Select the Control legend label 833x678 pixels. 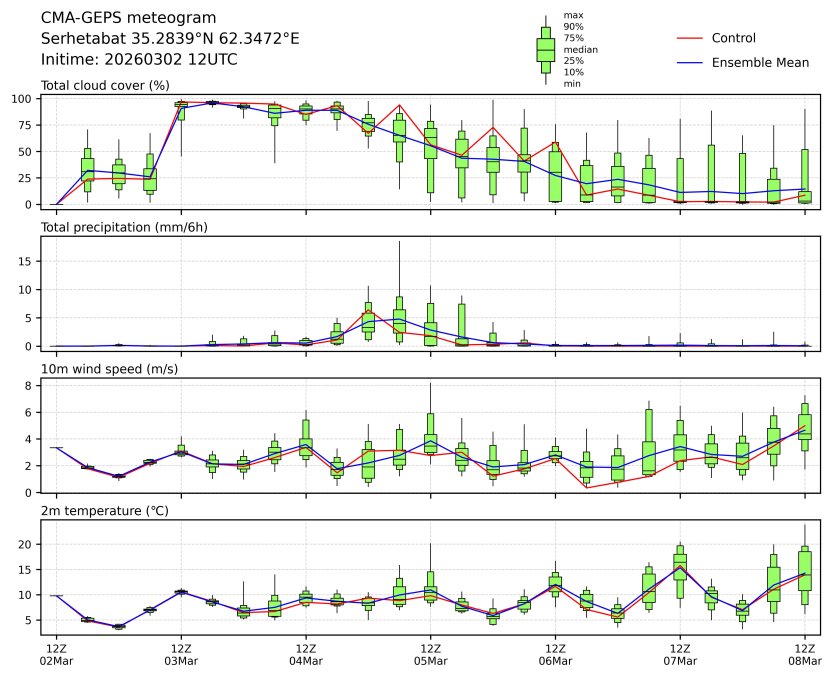click(x=733, y=38)
